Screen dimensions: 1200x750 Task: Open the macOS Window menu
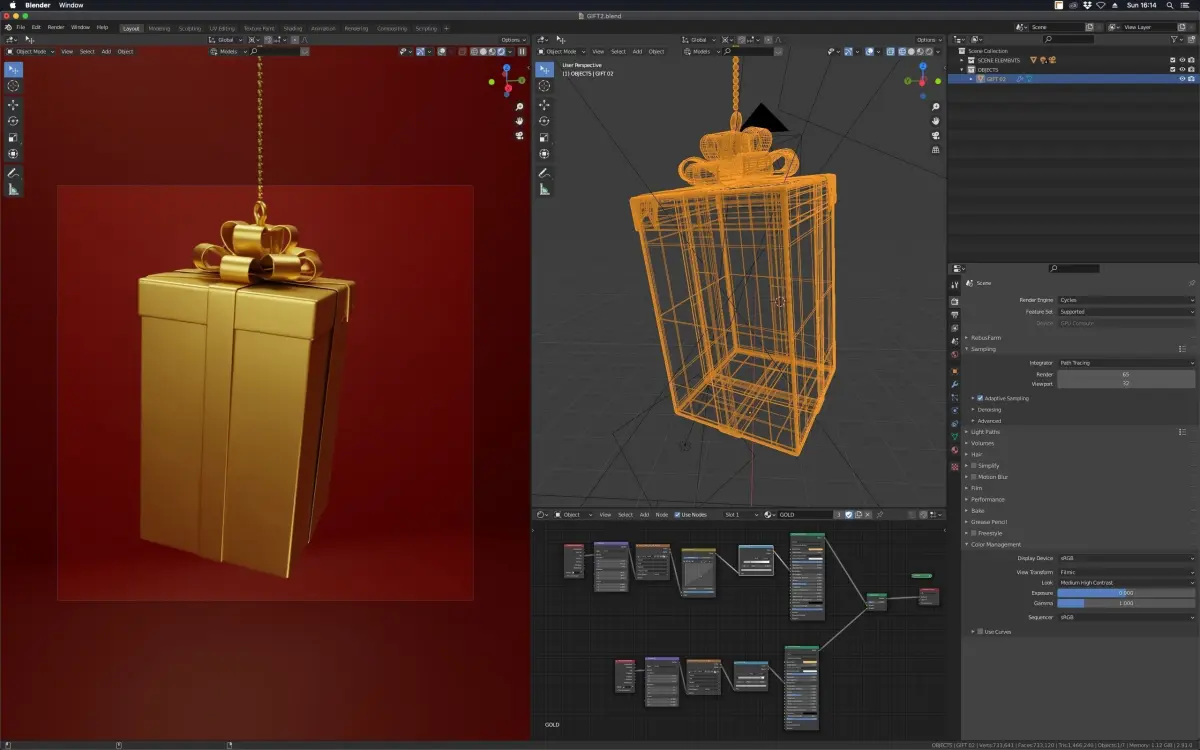click(x=71, y=5)
